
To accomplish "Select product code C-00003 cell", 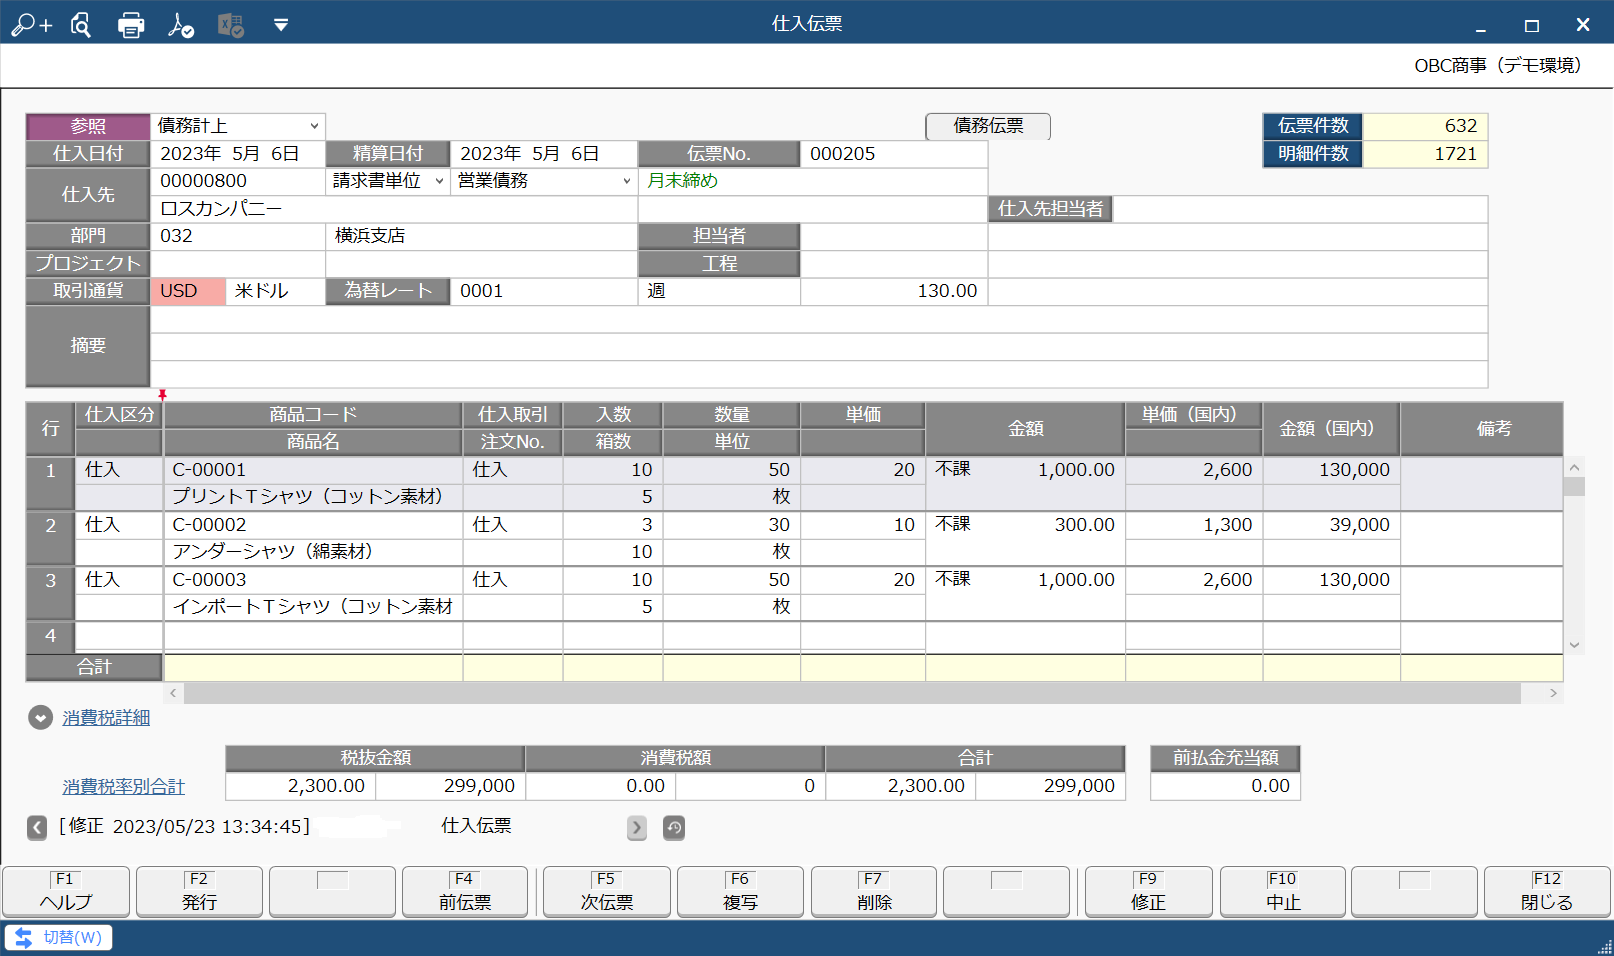I will [313, 580].
